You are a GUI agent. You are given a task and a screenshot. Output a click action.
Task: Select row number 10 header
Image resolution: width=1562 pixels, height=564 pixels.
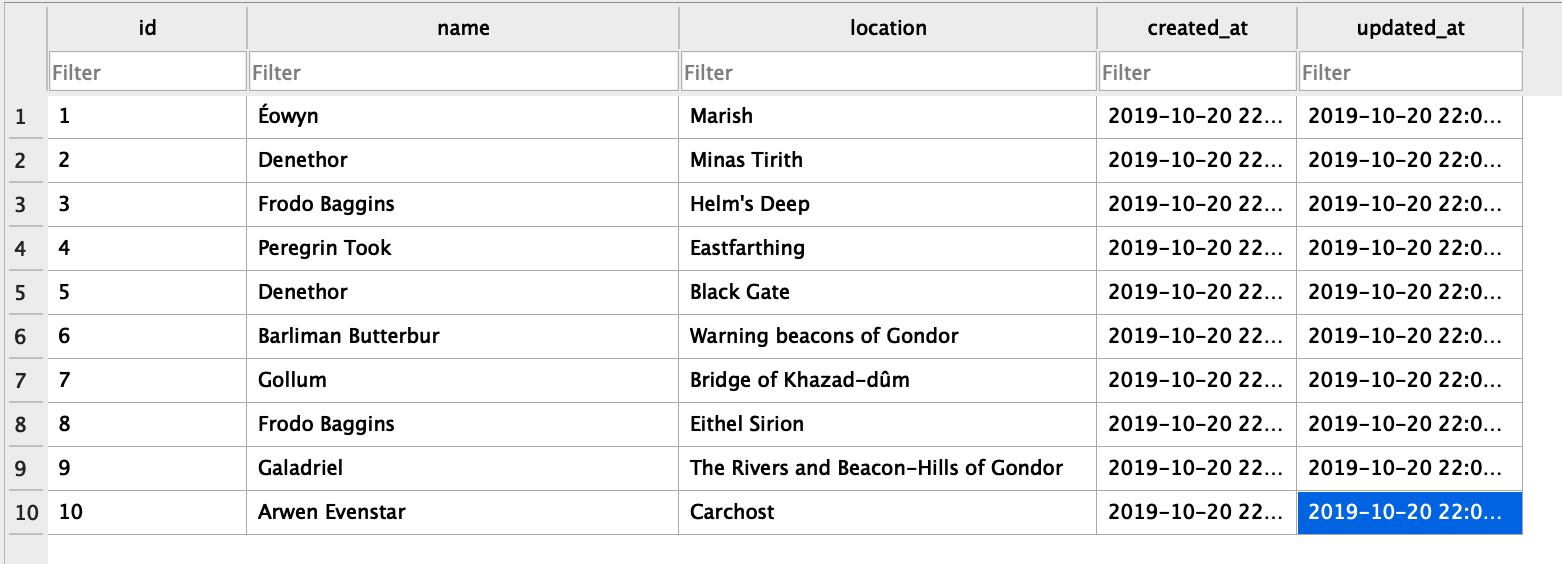(26, 513)
